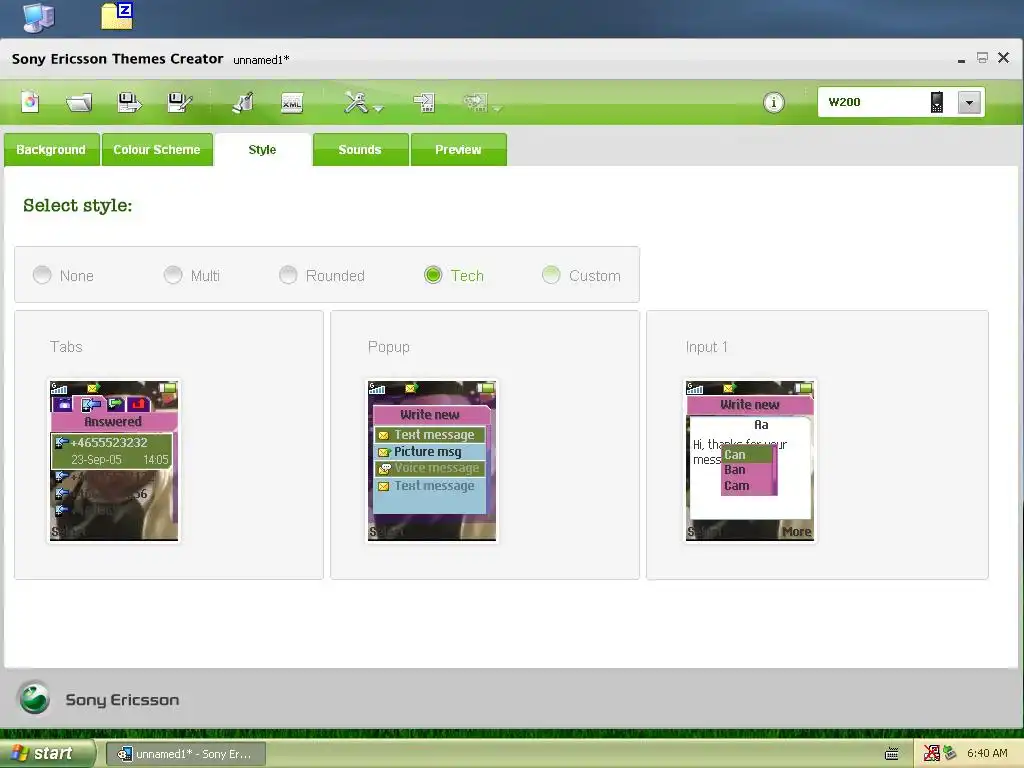Viewport: 1024px width, 768px height.
Task: Open the Windows start button
Action: pyautogui.click(x=46, y=754)
